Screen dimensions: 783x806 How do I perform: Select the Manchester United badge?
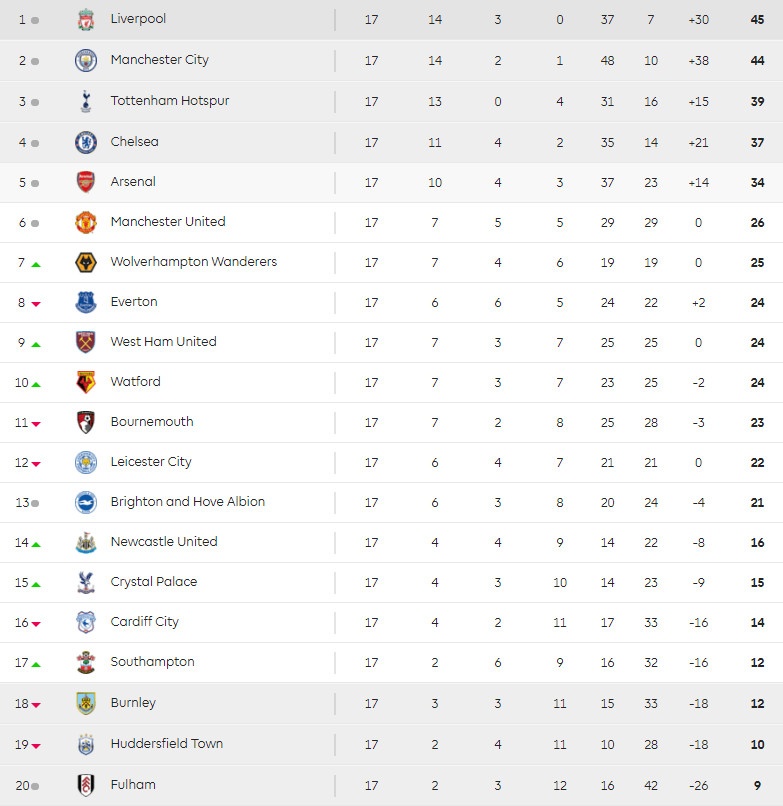tap(86, 223)
